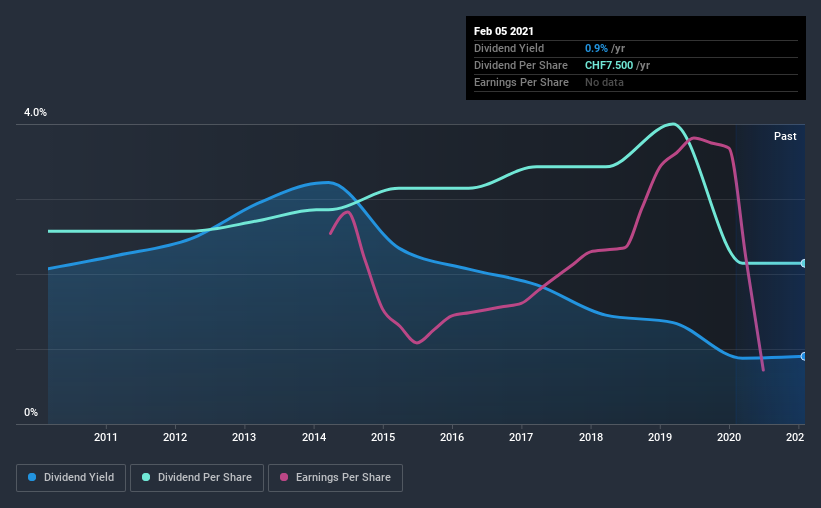Click the teal Dividend Per Share legend dot
Viewport: 821px width, 508px height.
pyautogui.click(x=146, y=477)
